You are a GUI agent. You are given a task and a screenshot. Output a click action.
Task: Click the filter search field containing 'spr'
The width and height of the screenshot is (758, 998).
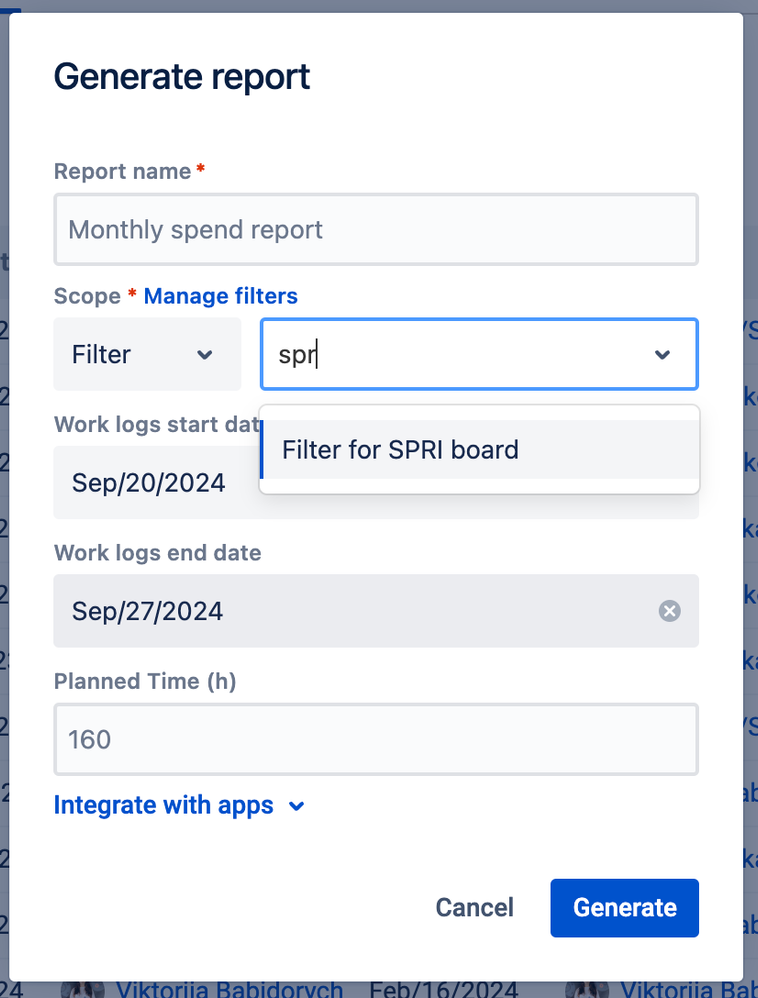click(x=450, y=355)
